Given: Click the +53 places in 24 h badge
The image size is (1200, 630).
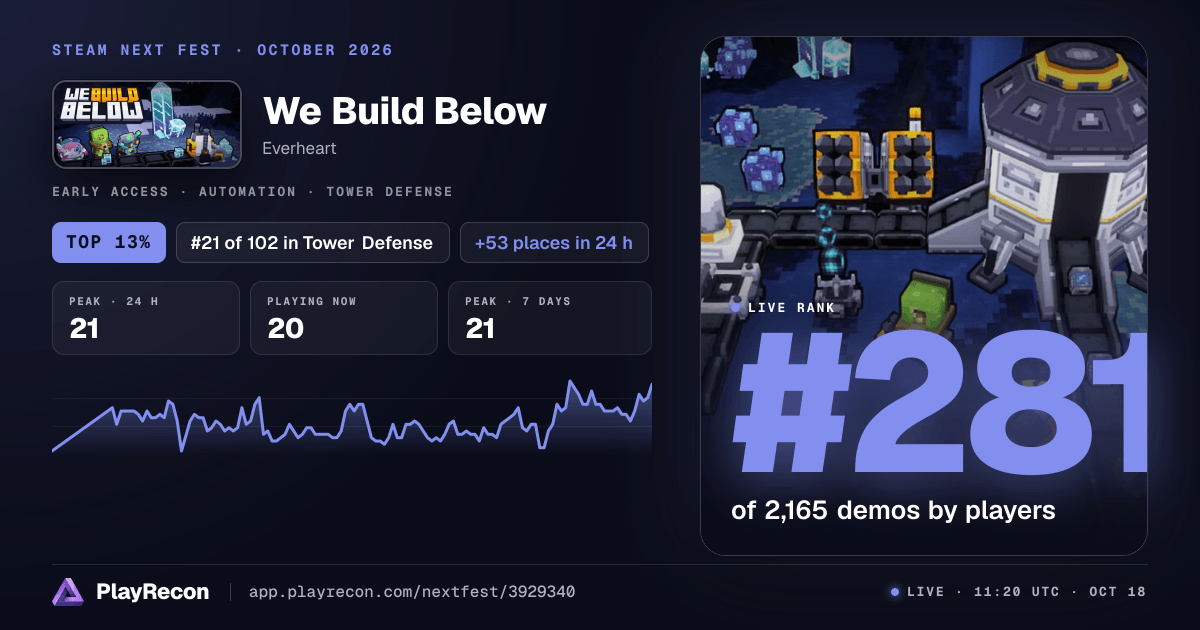Looking at the screenshot, I should [554, 242].
